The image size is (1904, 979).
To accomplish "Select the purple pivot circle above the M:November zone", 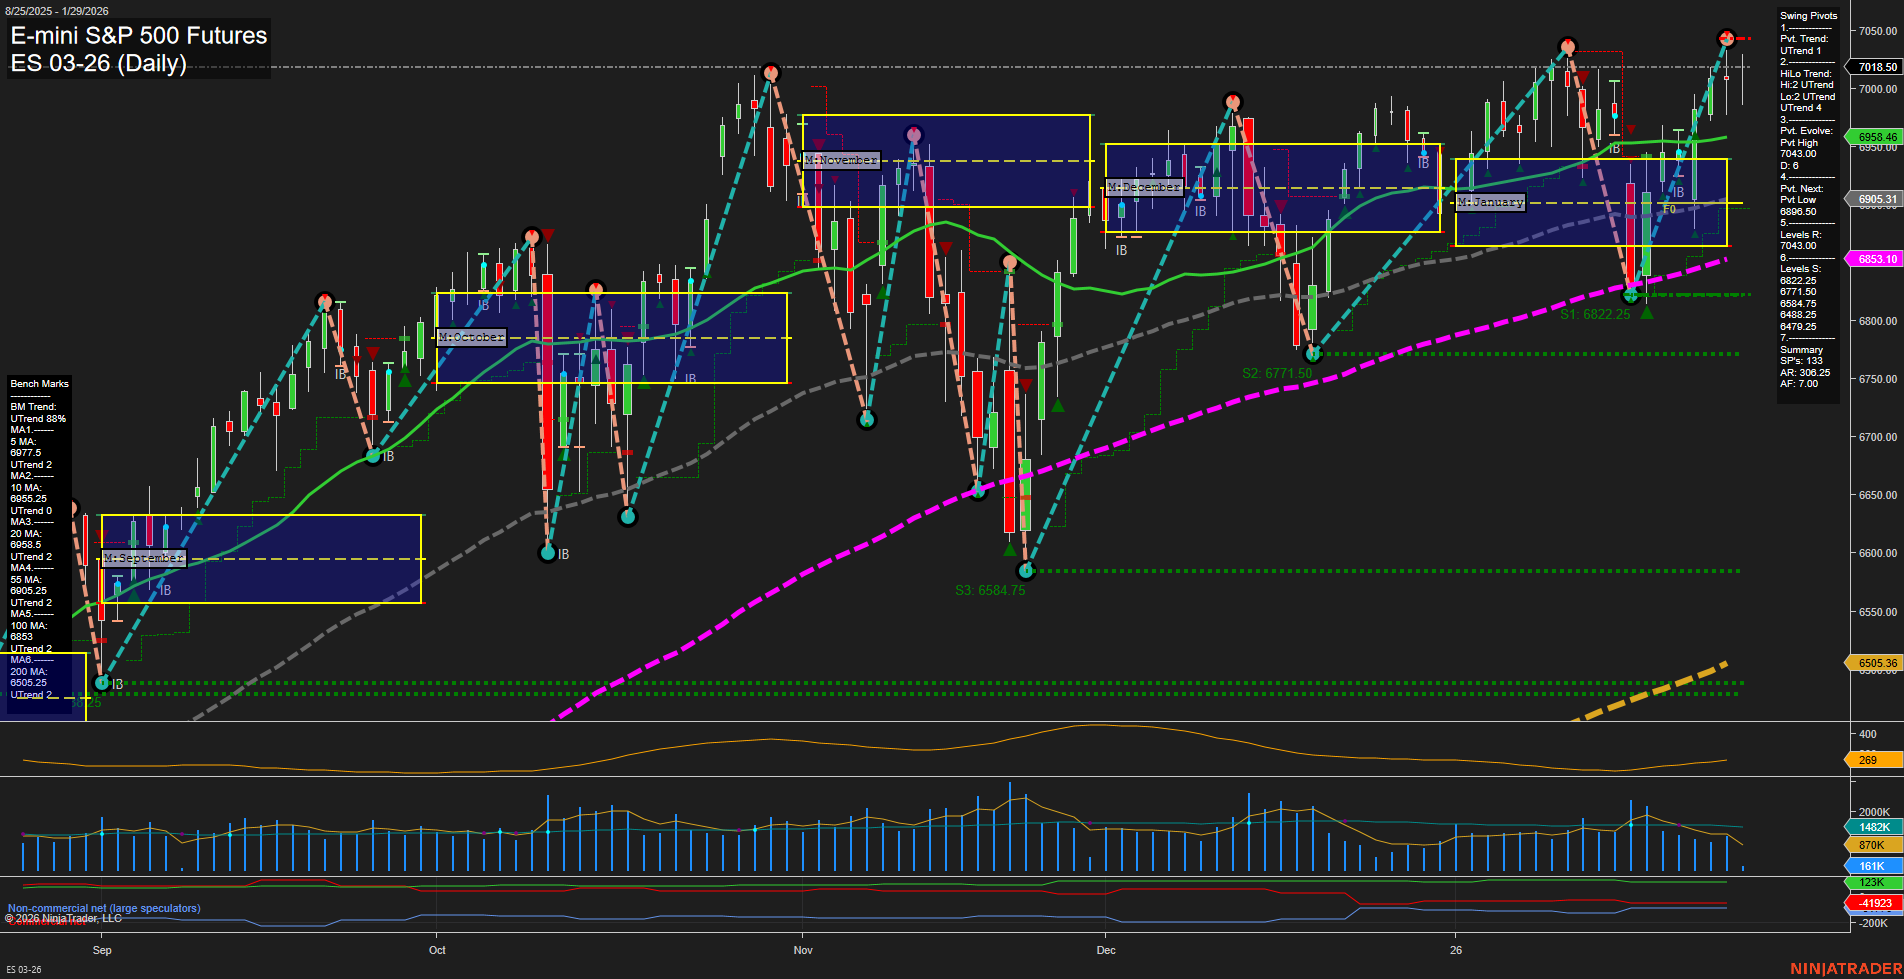I will 913,132.
